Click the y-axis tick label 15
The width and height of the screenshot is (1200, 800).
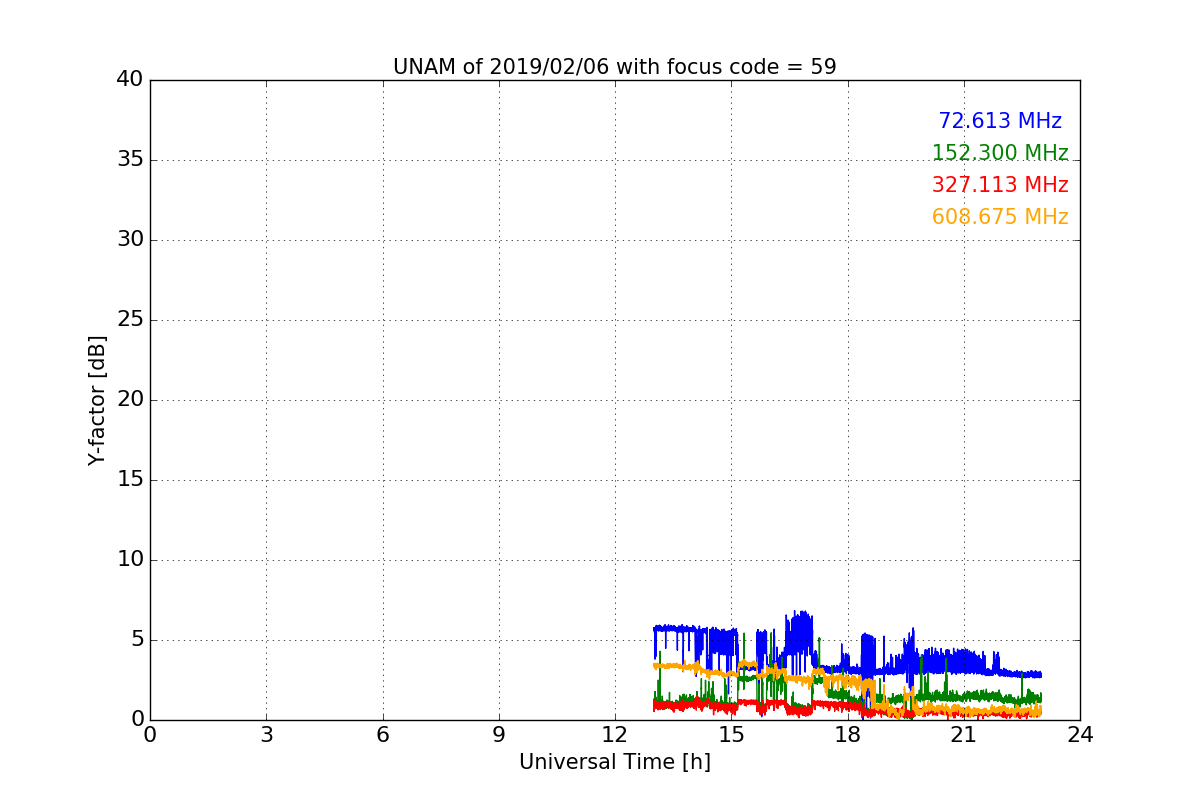pyautogui.click(x=130, y=480)
